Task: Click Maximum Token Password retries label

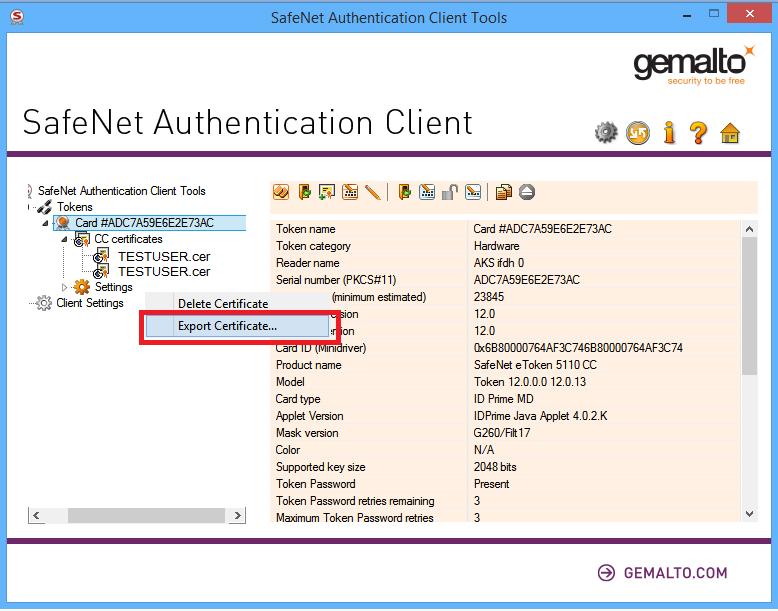Action: pos(355,518)
